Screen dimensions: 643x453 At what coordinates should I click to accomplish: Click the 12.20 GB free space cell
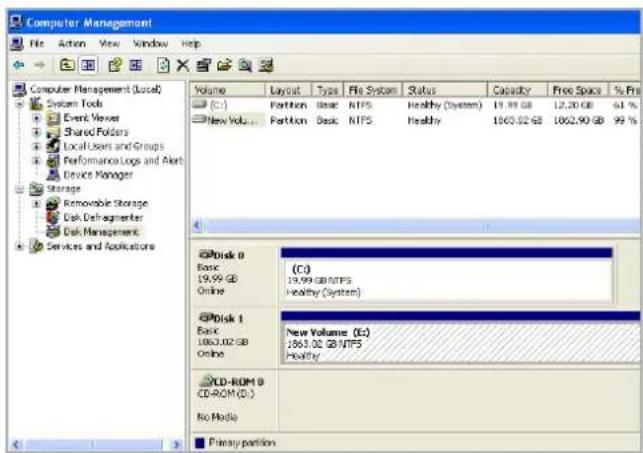point(573,105)
